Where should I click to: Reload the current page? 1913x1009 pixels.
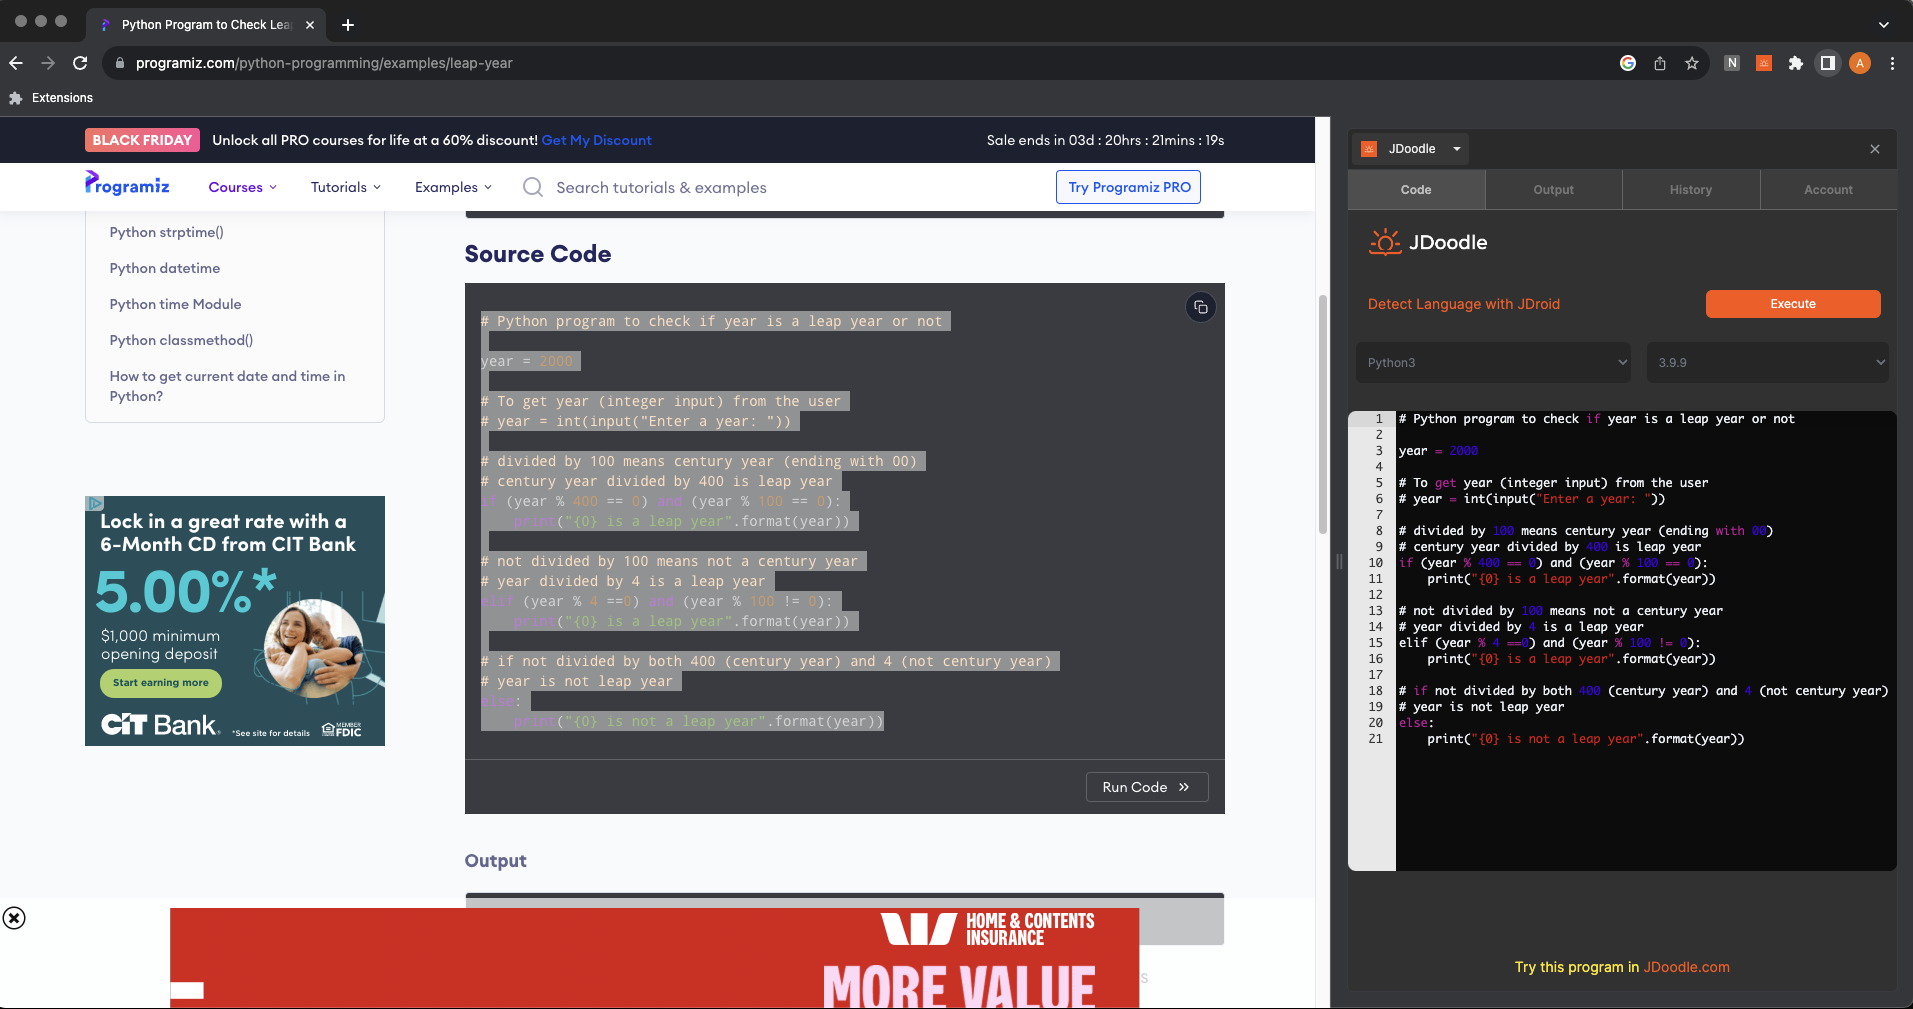coord(80,63)
